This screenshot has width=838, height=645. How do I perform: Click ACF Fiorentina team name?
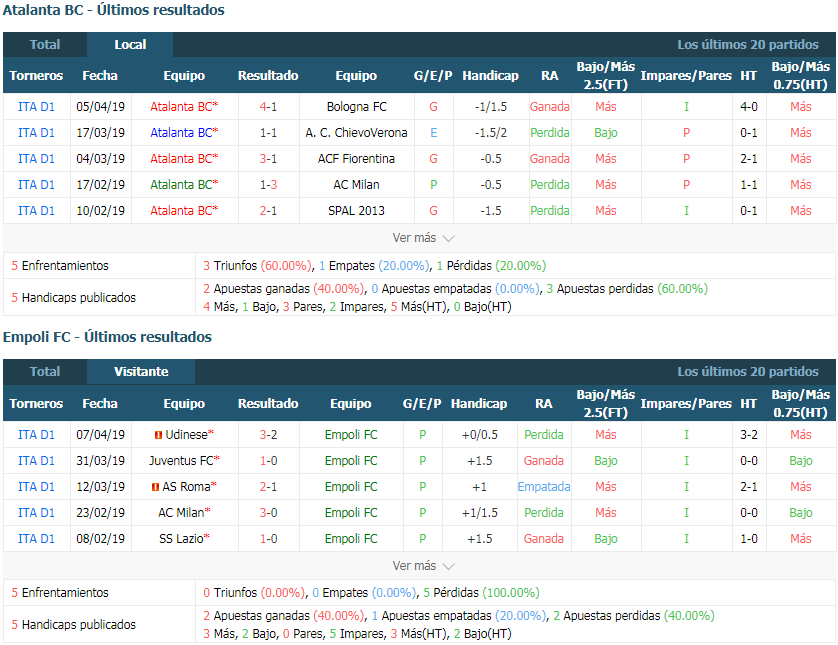(x=356, y=159)
